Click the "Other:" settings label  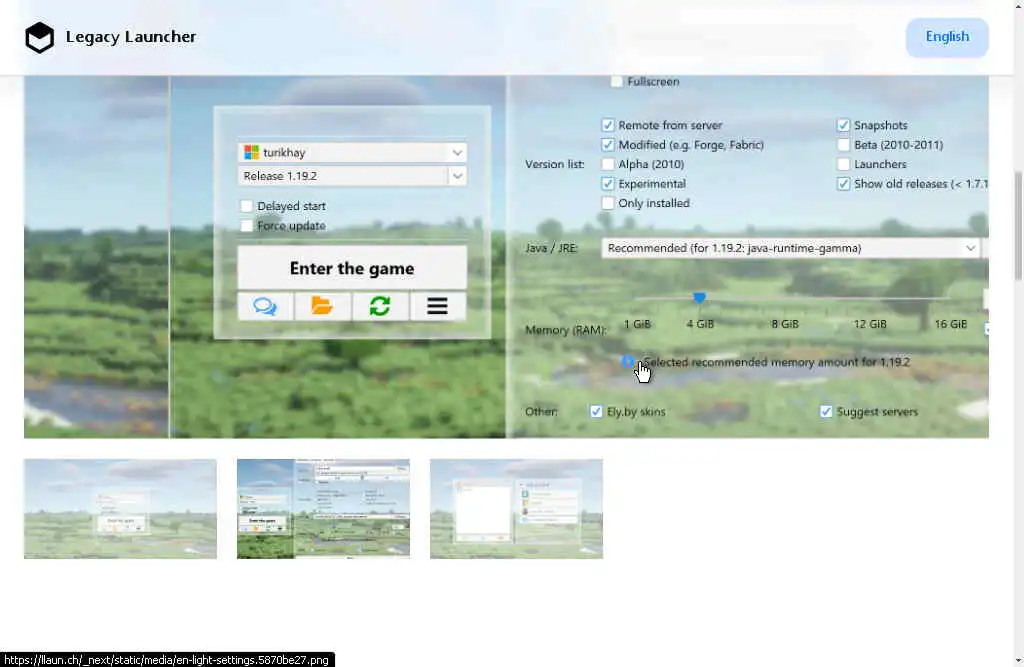pyautogui.click(x=541, y=412)
